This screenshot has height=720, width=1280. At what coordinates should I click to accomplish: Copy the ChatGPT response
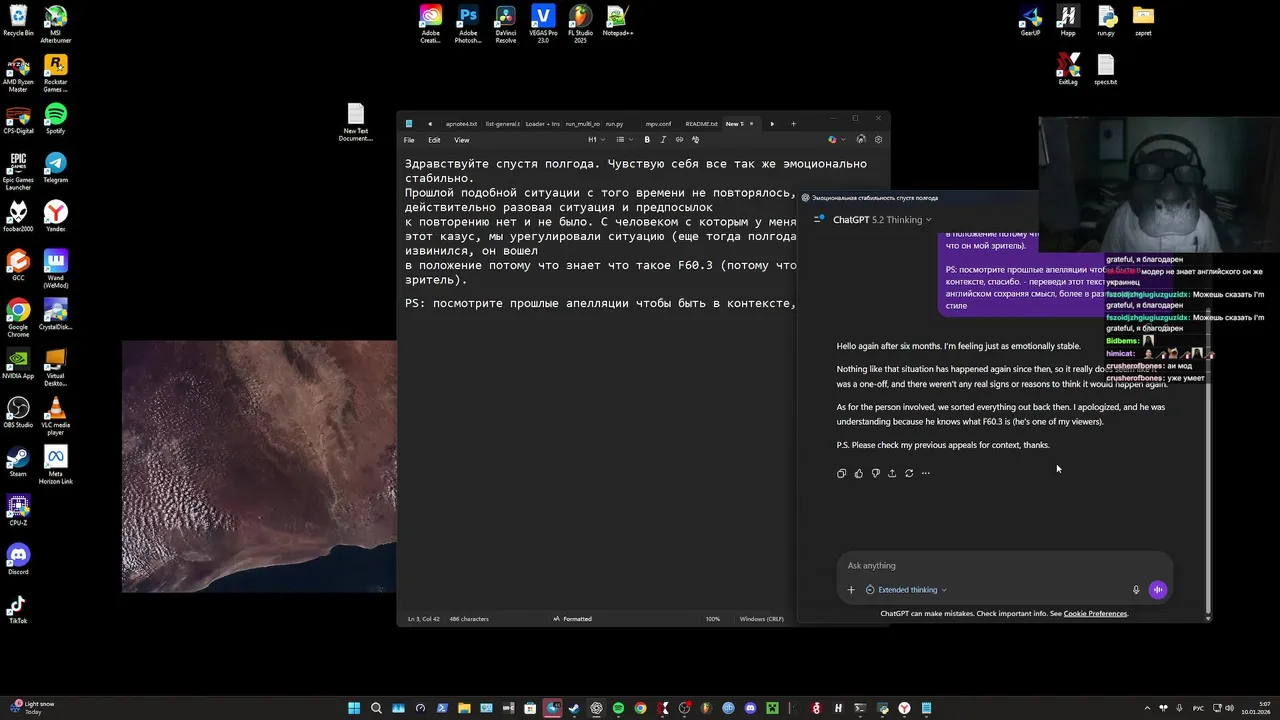[x=841, y=473]
